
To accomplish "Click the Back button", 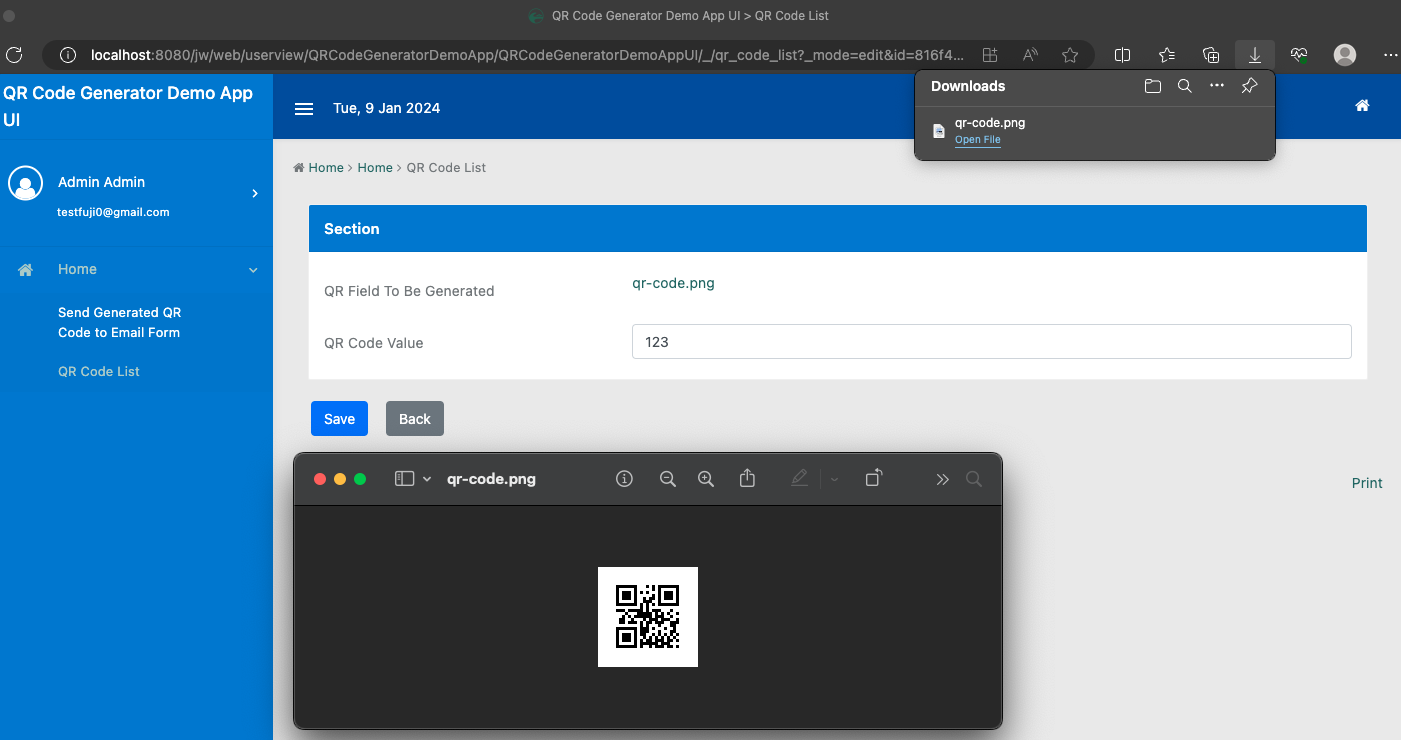I will [415, 419].
